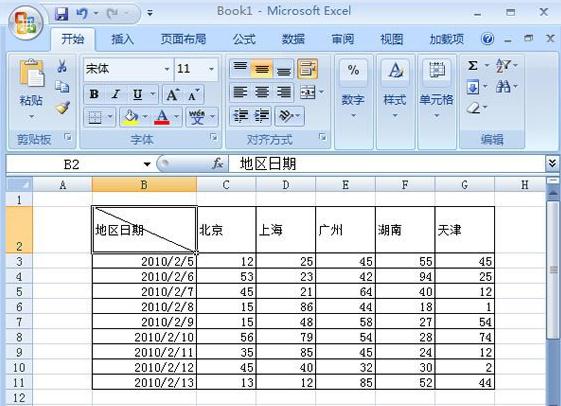Center text horizontally

click(x=262, y=93)
